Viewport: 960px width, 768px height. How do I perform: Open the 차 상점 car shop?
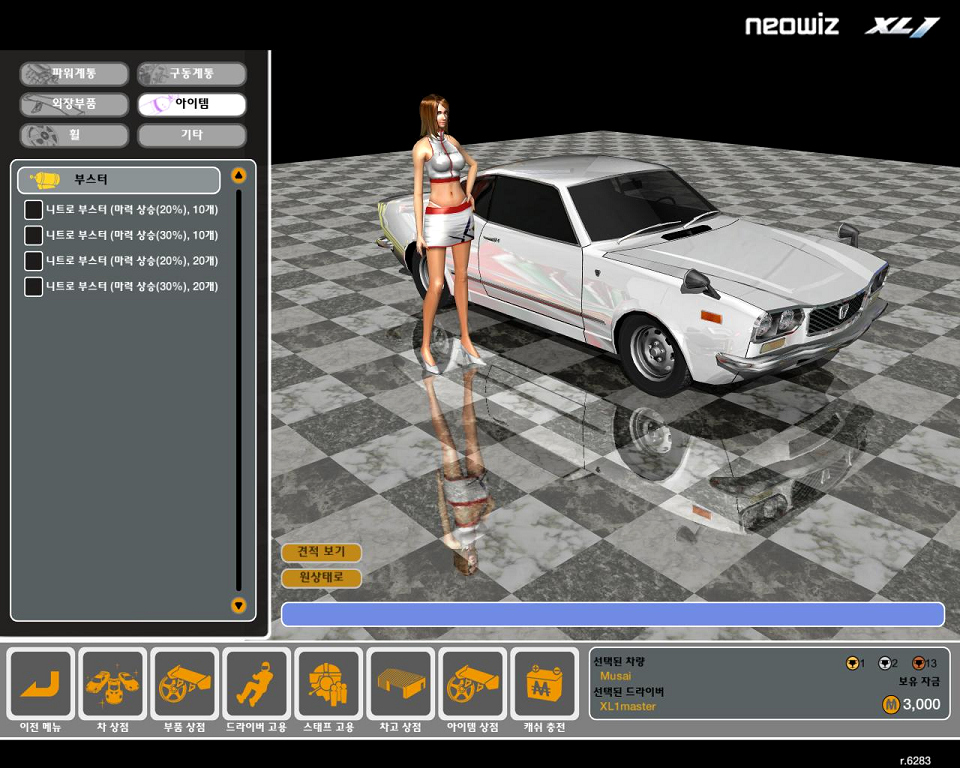click(x=113, y=685)
